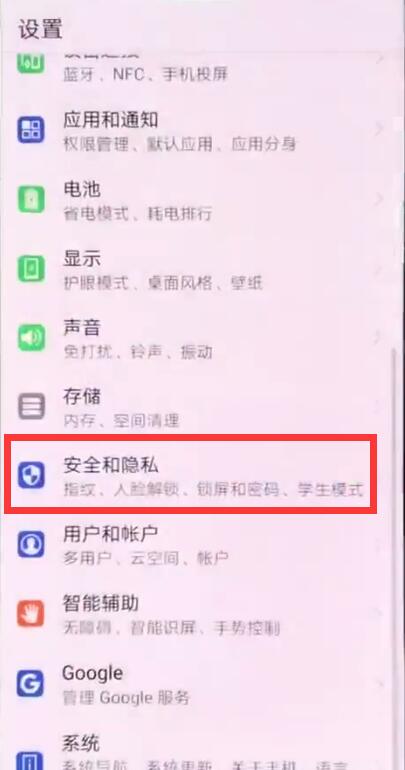Tap the 系统 icon at bottom
The width and height of the screenshot is (405, 770).
click(x=31, y=759)
